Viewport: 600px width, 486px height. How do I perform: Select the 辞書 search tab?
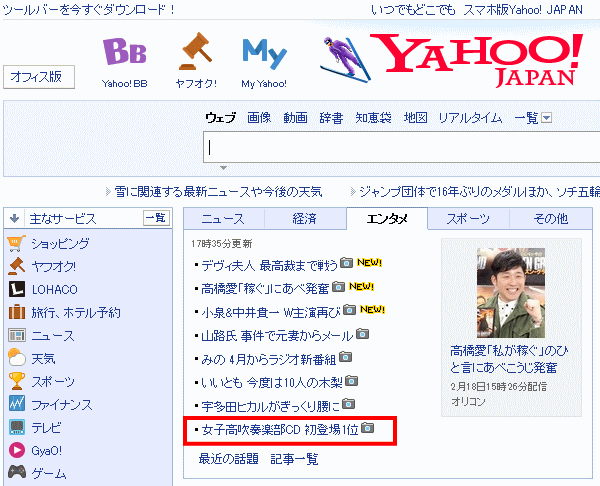click(x=331, y=117)
